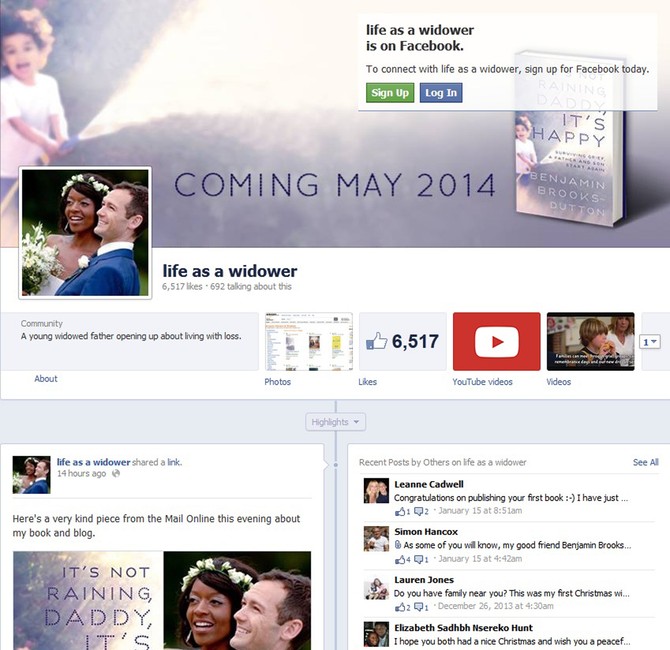The width and height of the screenshot is (670, 650).
Task: Click the comment bubble icon on Lauren Jones's post
Action: coord(419,607)
